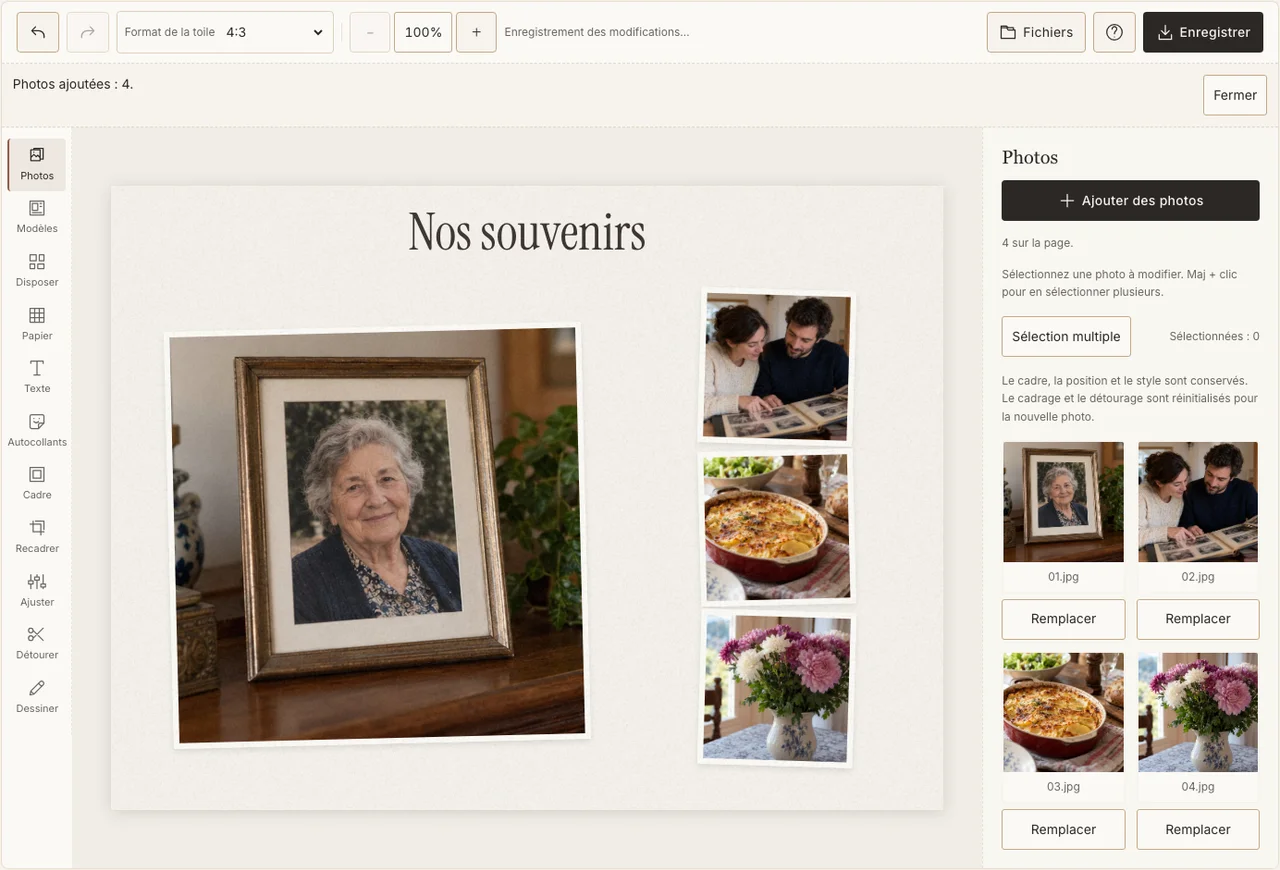The height and width of the screenshot is (870, 1280).
Task: Click Remplacer under 03.jpg
Action: (1063, 829)
